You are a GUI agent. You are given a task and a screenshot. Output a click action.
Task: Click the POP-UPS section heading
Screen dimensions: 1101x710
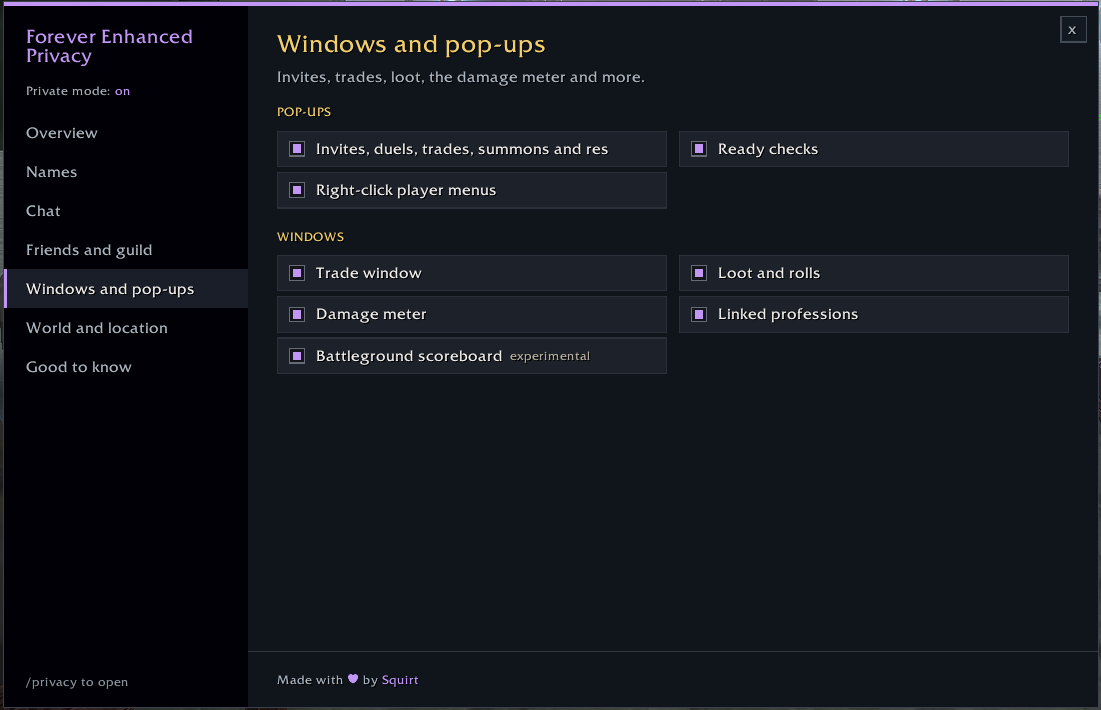pyautogui.click(x=304, y=112)
